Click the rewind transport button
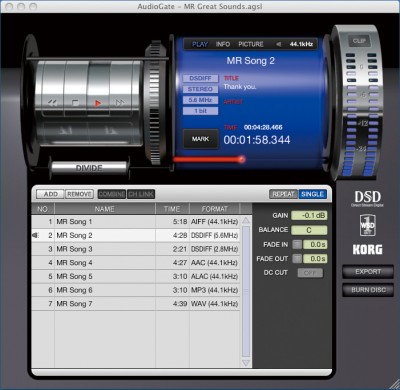 coord(52,103)
